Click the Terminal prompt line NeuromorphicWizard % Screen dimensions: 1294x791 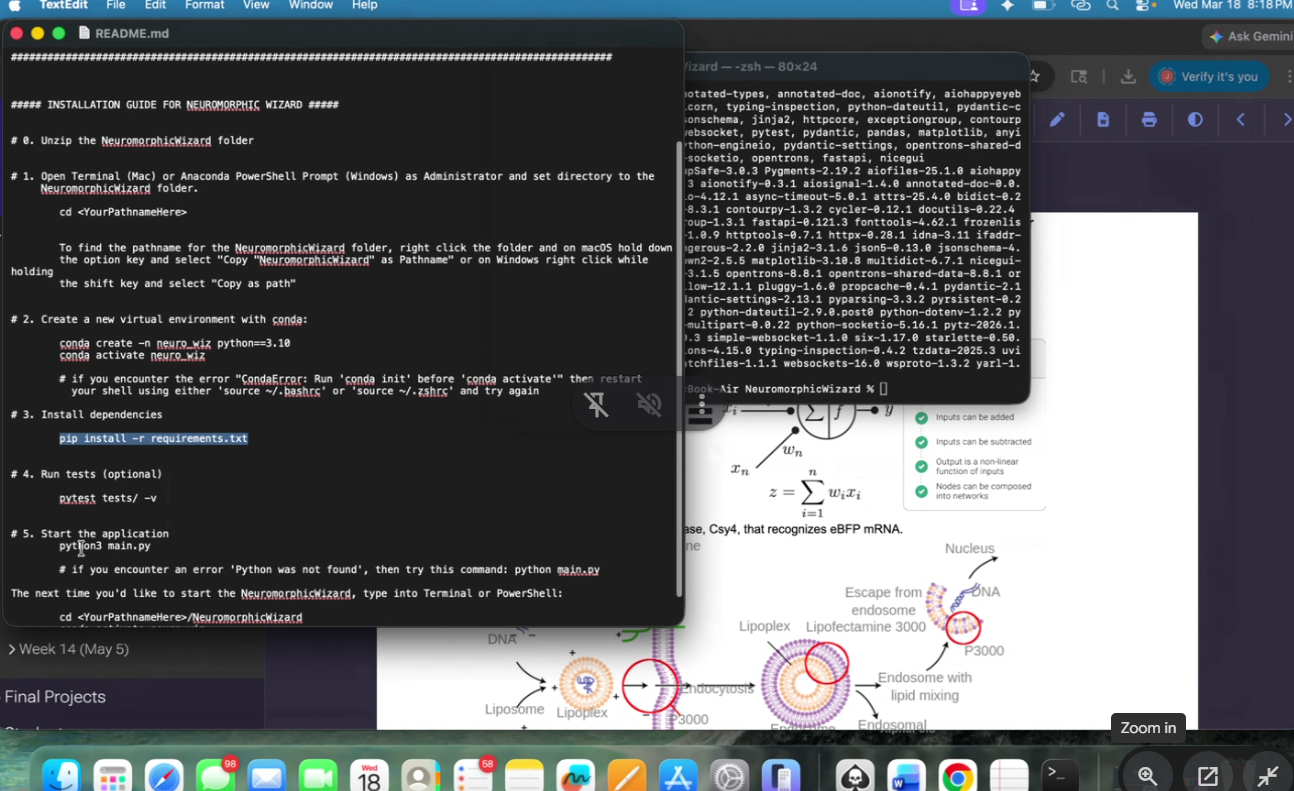click(x=785, y=388)
